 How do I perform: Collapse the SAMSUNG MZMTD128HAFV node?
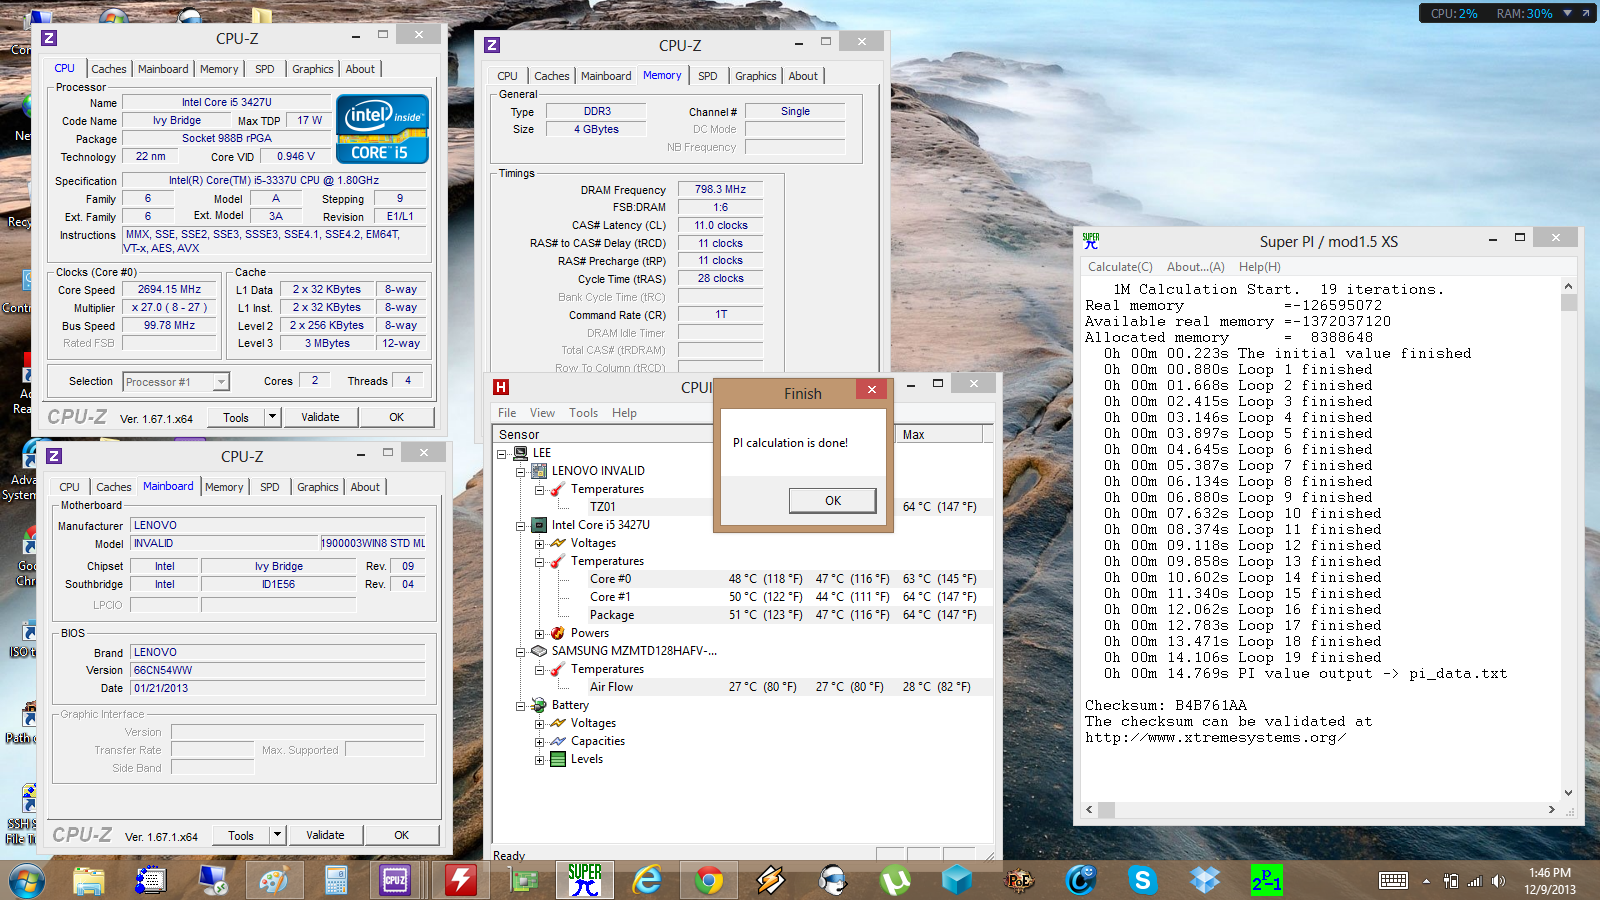coord(520,651)
